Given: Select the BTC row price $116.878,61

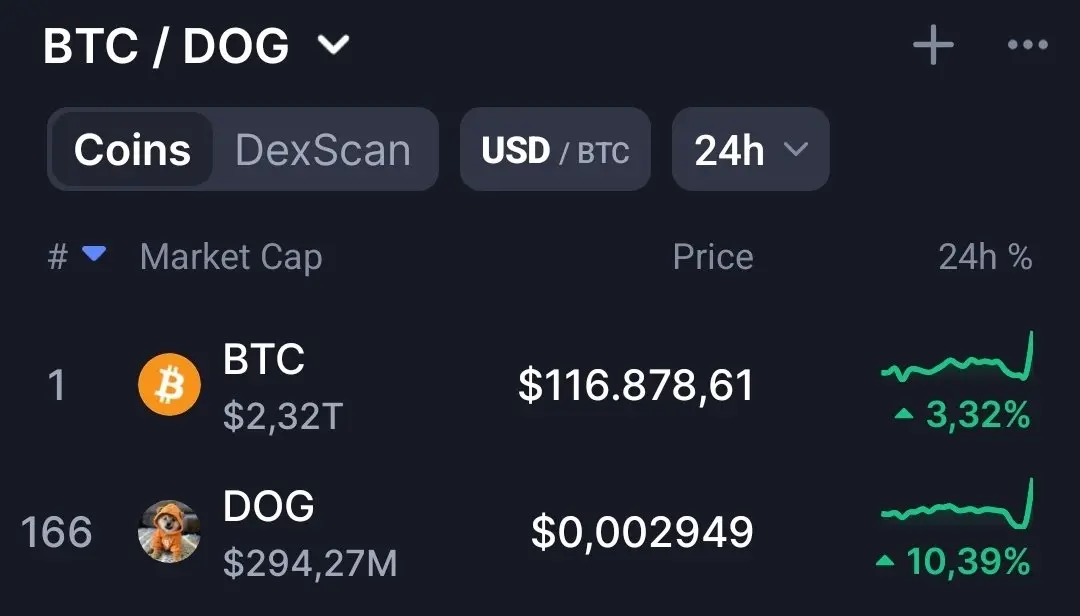Looking at the screenshot, I should [636, 385].
